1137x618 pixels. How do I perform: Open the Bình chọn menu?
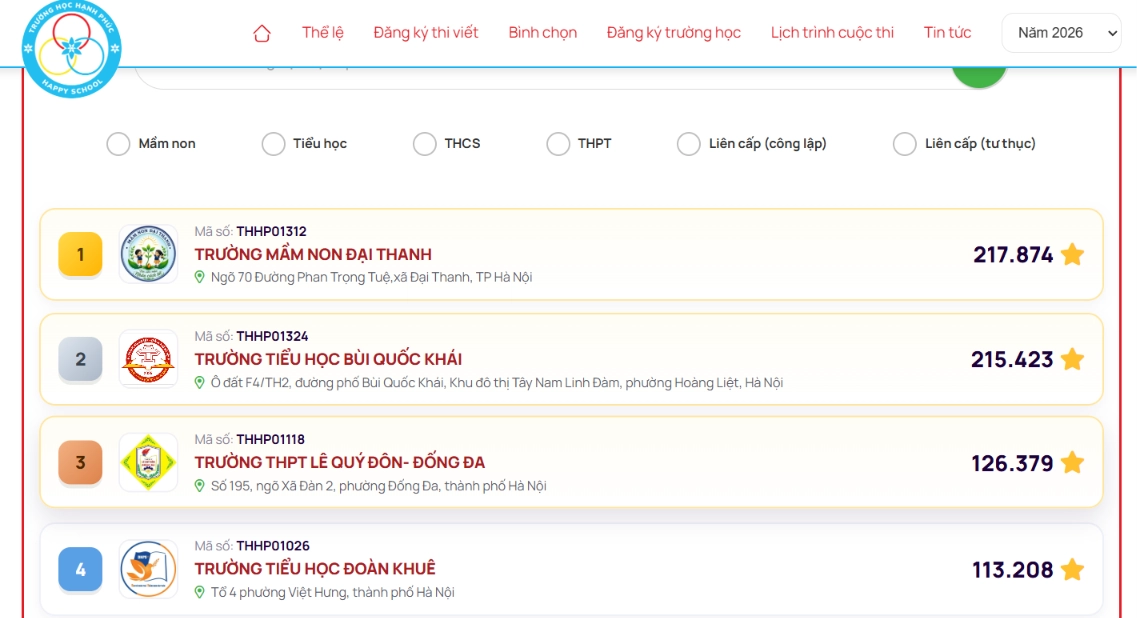[542, 33]
